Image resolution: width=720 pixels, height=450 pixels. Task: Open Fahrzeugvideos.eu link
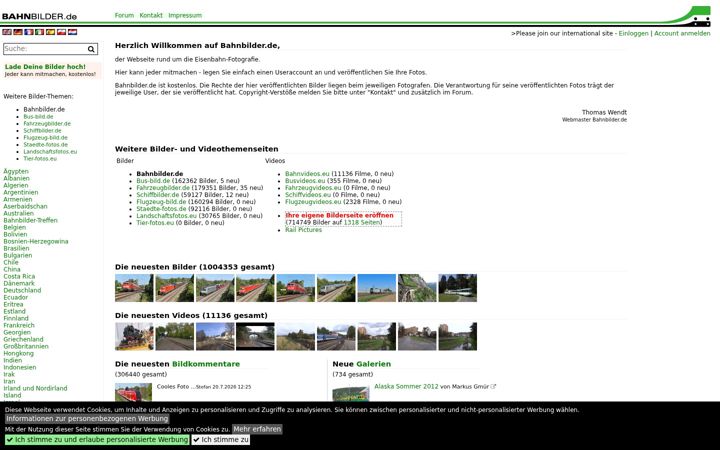click(313, 188)
